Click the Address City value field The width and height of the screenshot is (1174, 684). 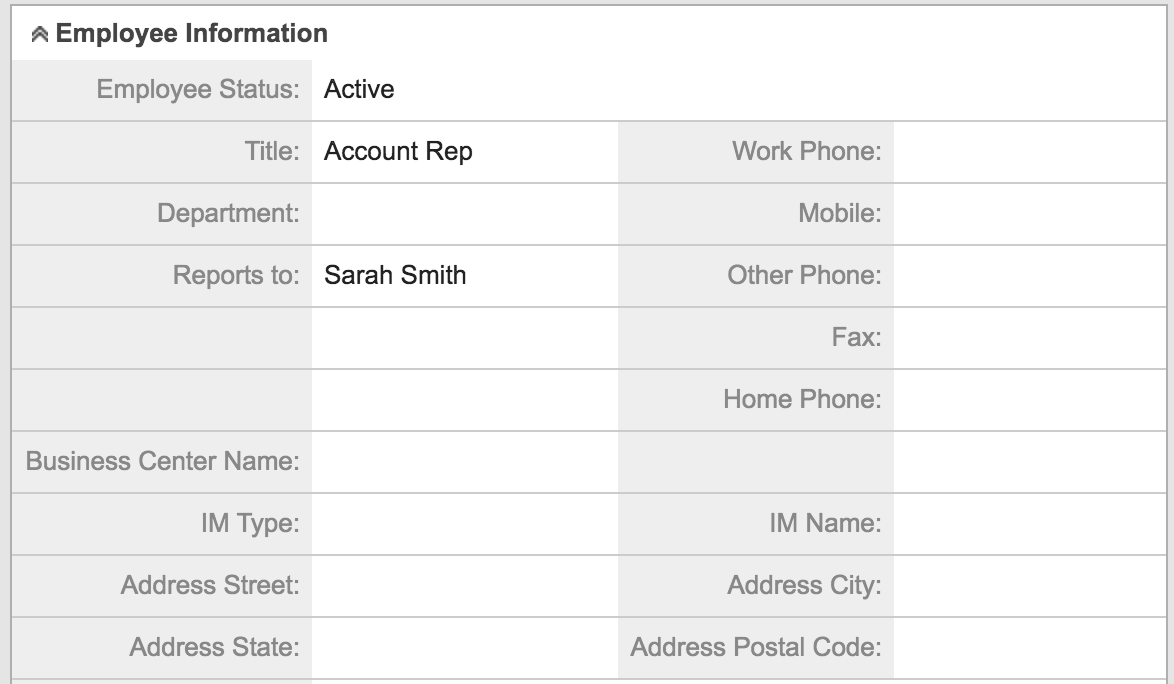(1030, 586)
